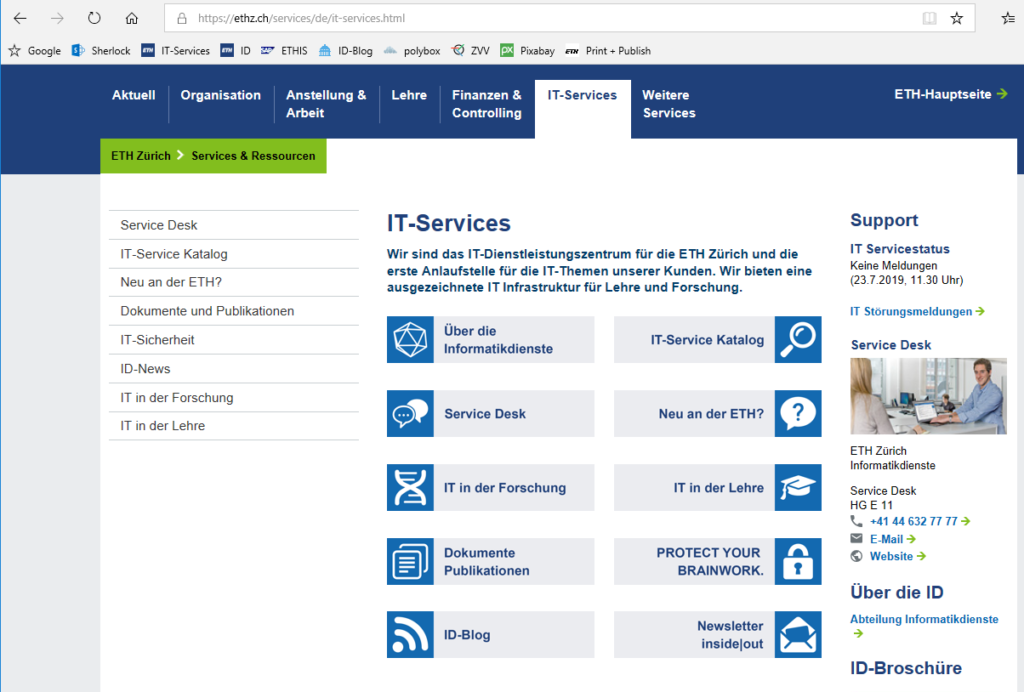Reload the page with the refresh icon
1024x692 pixels.
(x=94, y=18)
